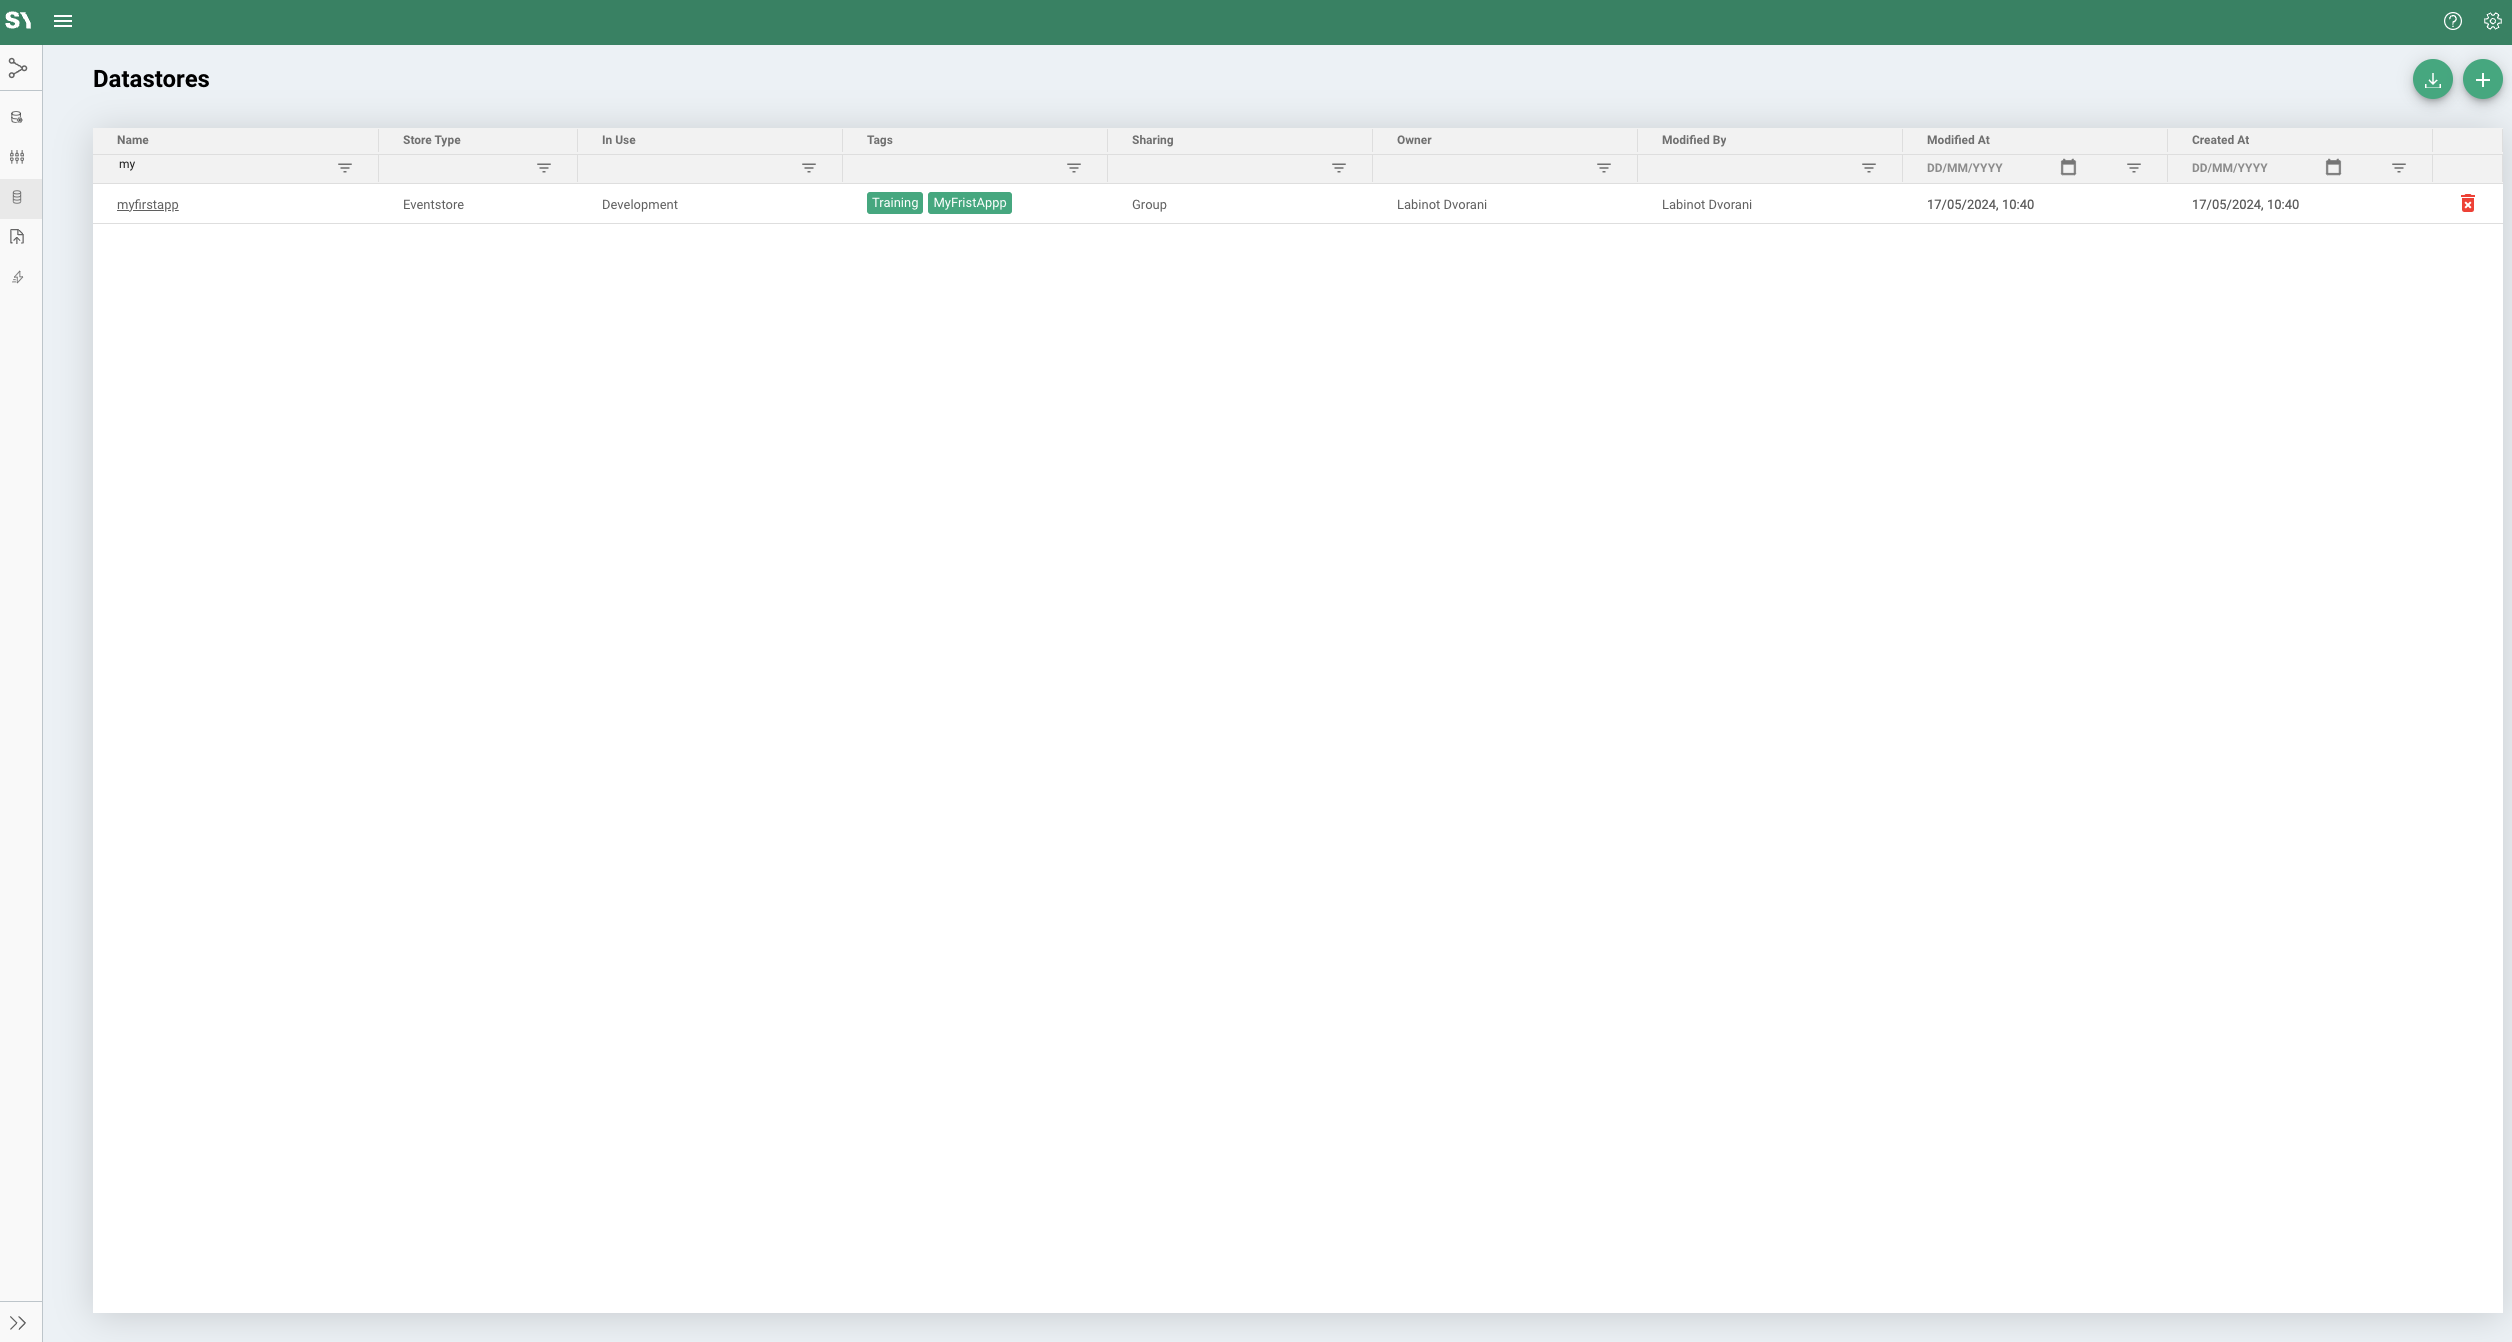Screen dimensions: 2512x1342
Task: Open the Modified At calendar picker
Action: tap(2067, 167)
